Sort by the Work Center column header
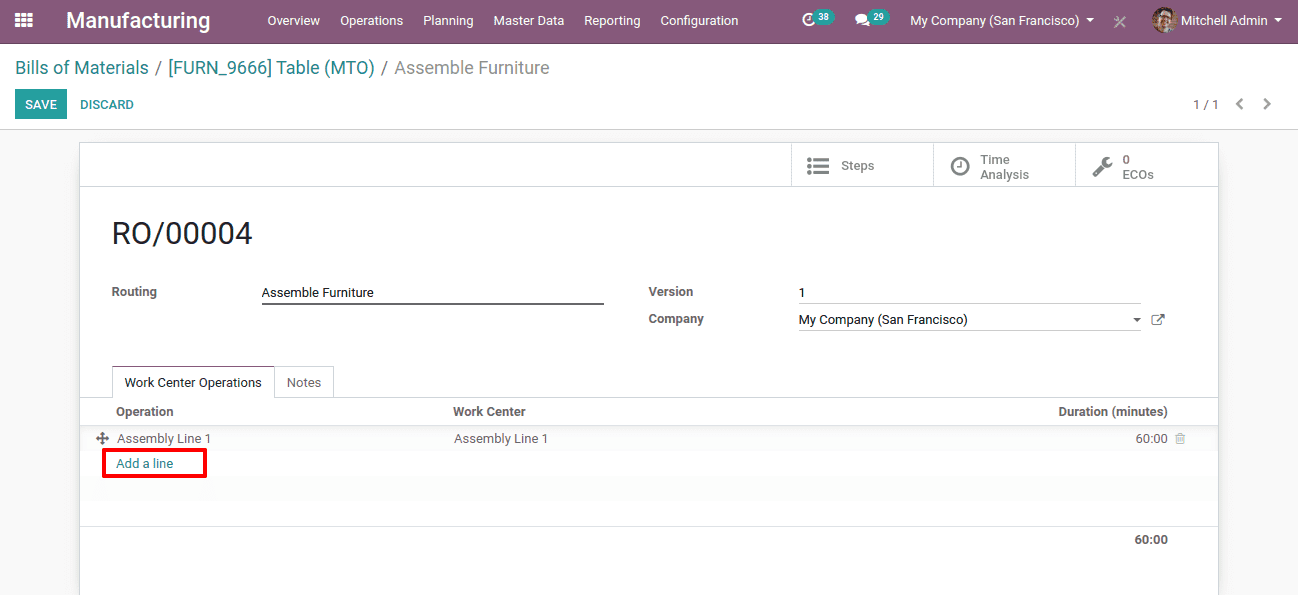 [x=489, y=411]
